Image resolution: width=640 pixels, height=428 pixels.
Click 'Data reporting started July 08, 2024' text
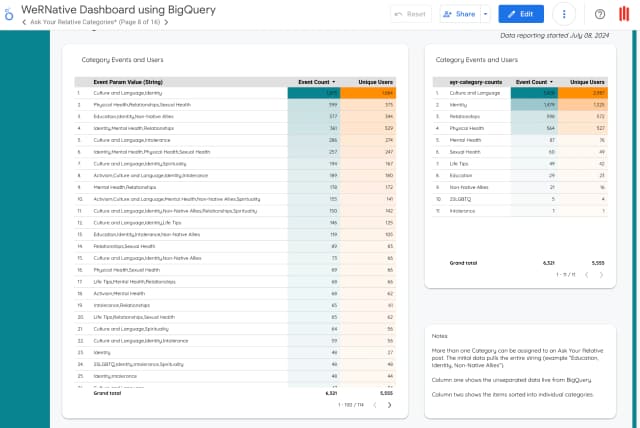[x=554, y=35]
